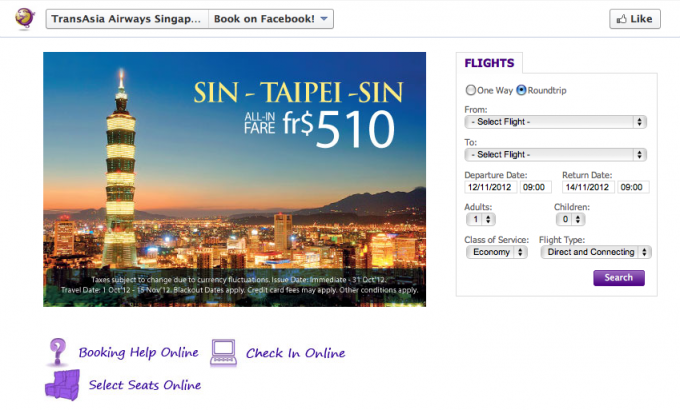
Task: Click the return time field
Action: coord(633,187)
